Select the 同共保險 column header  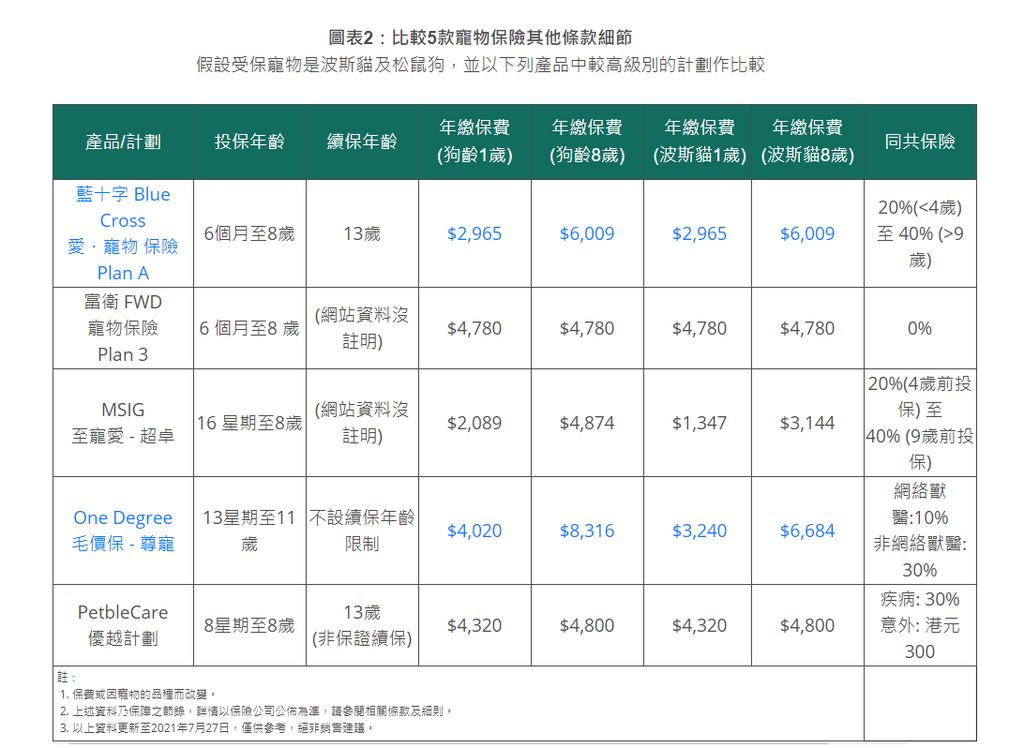tap(920, 142)
